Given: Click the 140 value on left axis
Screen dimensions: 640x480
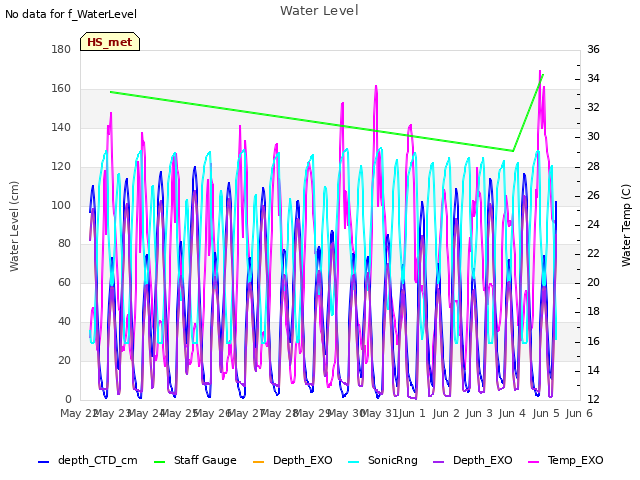Looking at the screenshot, I should coord(61,128).
